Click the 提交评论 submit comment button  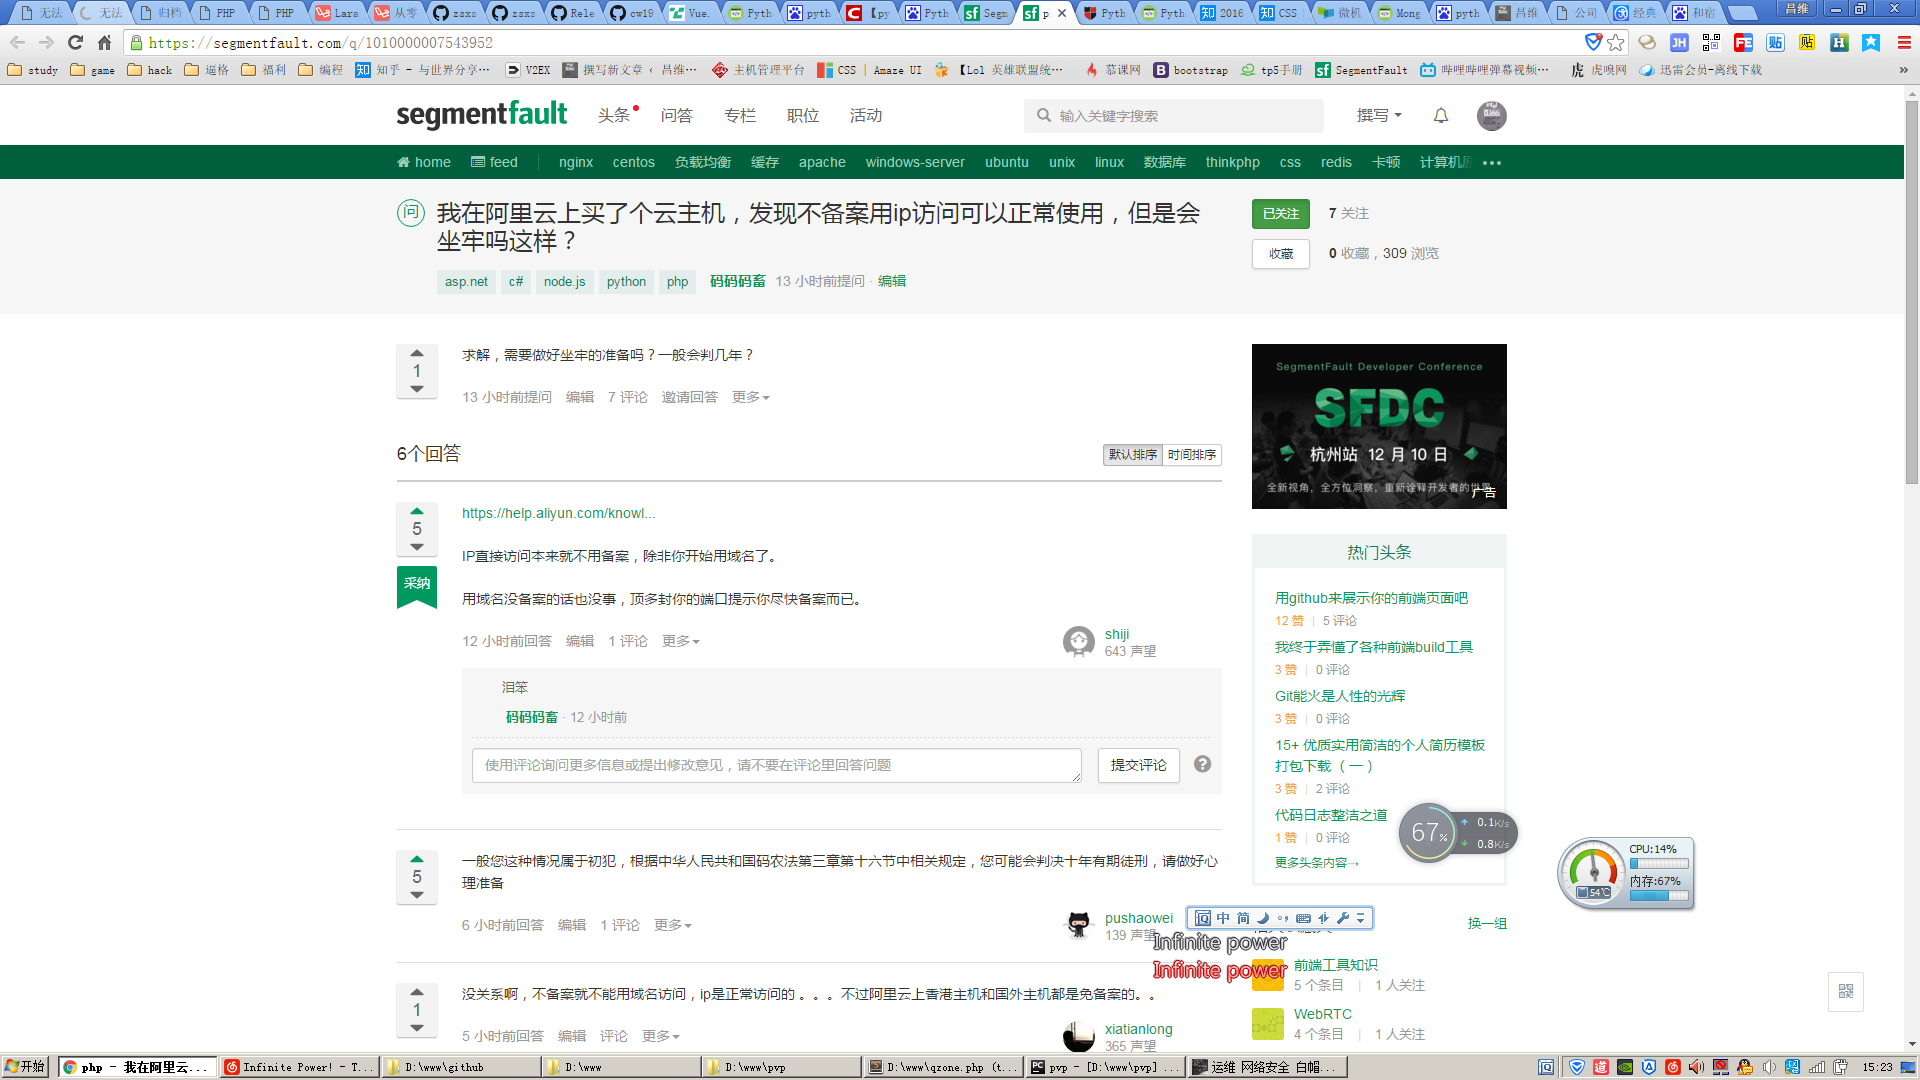(x=1138, y=765)
